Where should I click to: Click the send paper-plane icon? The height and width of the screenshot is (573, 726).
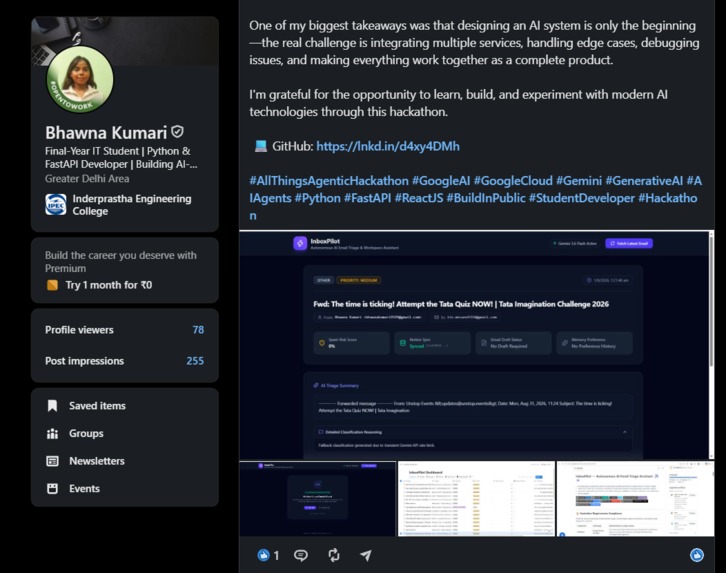tap(366, 555)
